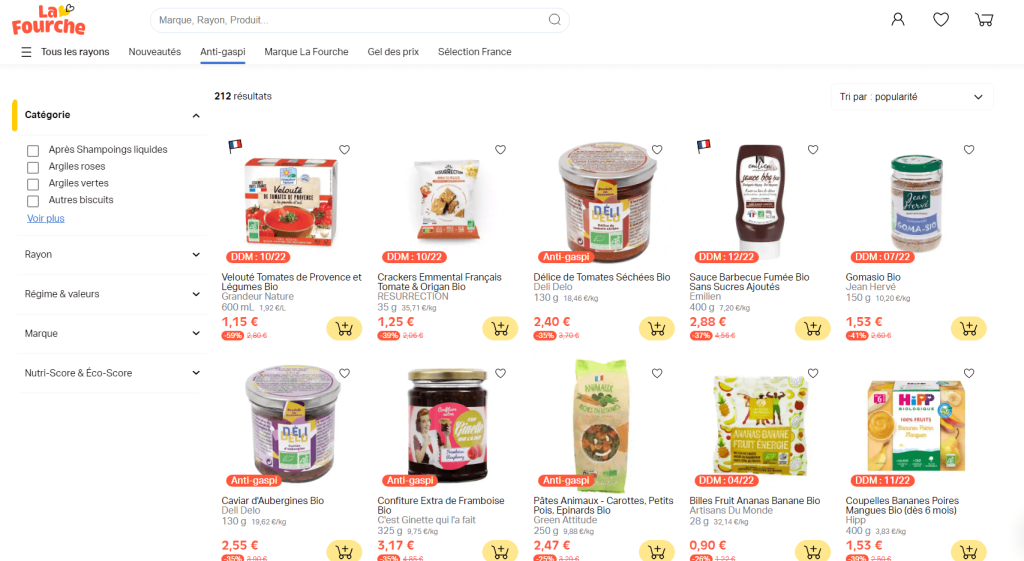Open the wishlist heart in header
This screenshot has height=561, width=1024.
[941, 20]
